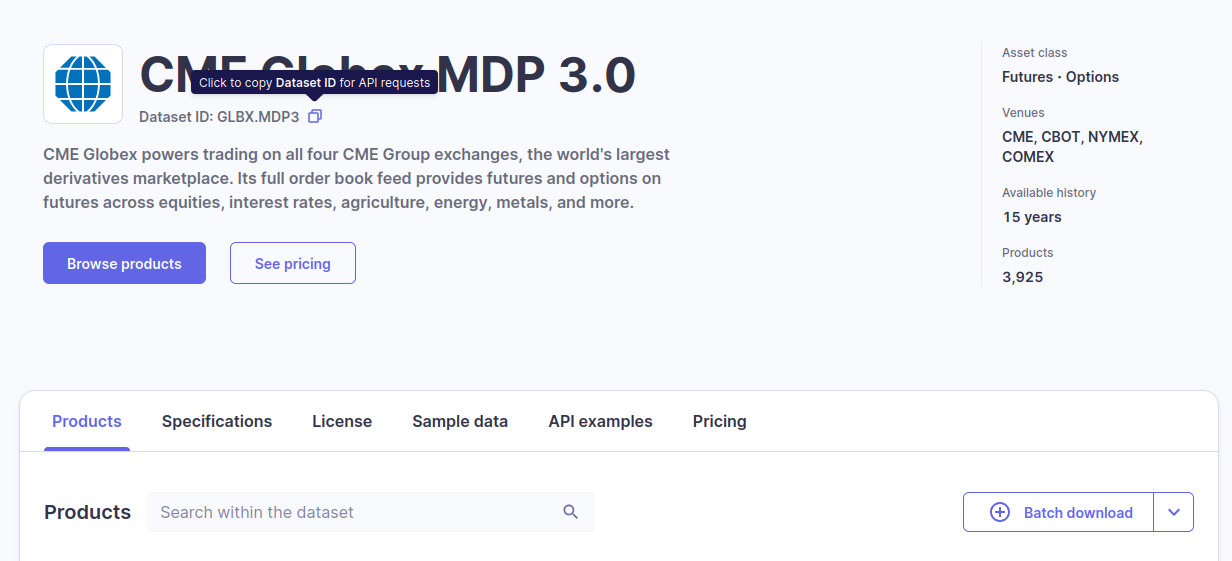The image size is (1232, 561).
Task: View the Sample data tab
Action: (460, 421)
